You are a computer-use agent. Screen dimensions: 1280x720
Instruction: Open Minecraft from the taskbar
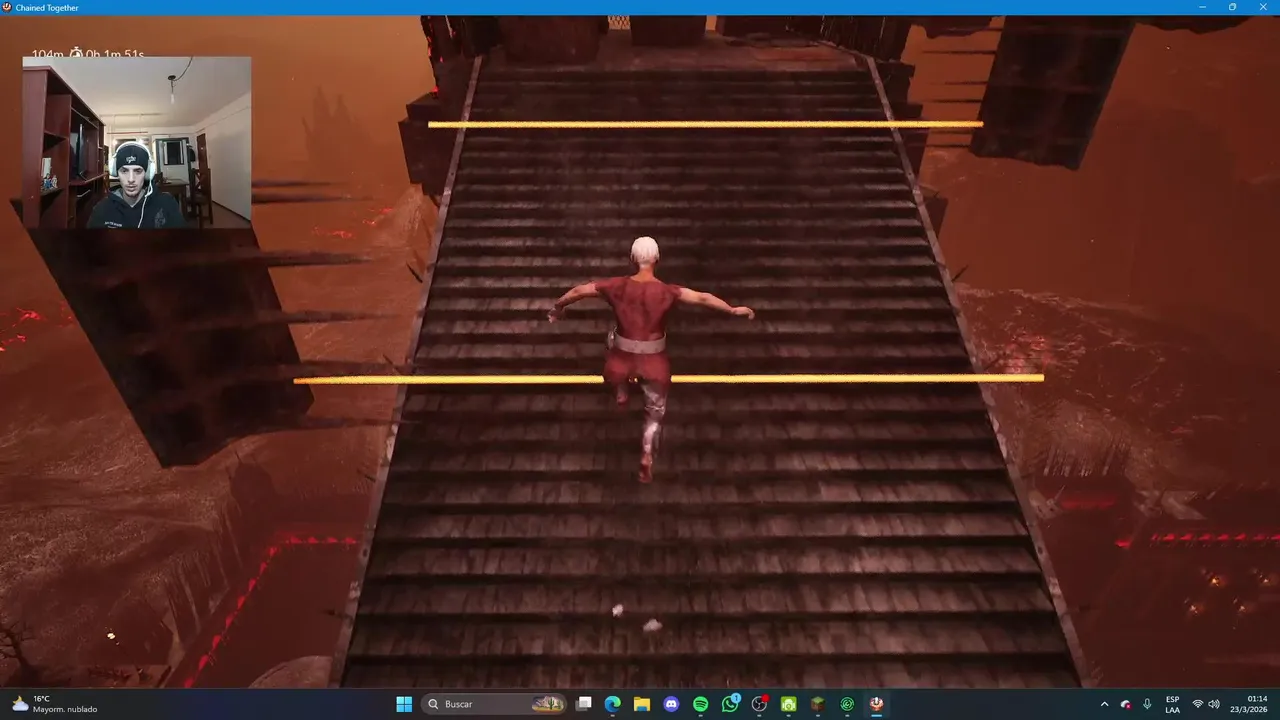817,704
